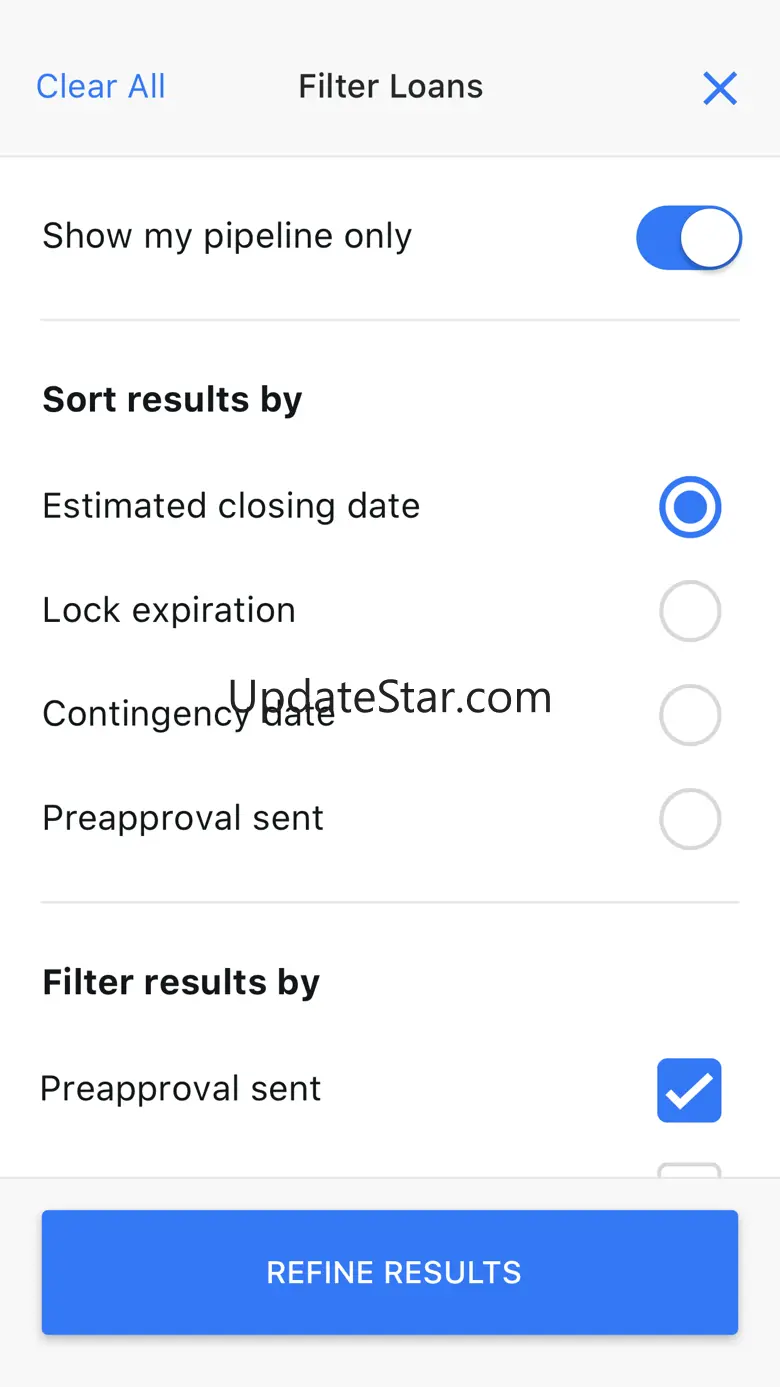Click the 'Filter results by' section heading
780x1387 pixels.
pyautogui.click(x=181, y=982)
